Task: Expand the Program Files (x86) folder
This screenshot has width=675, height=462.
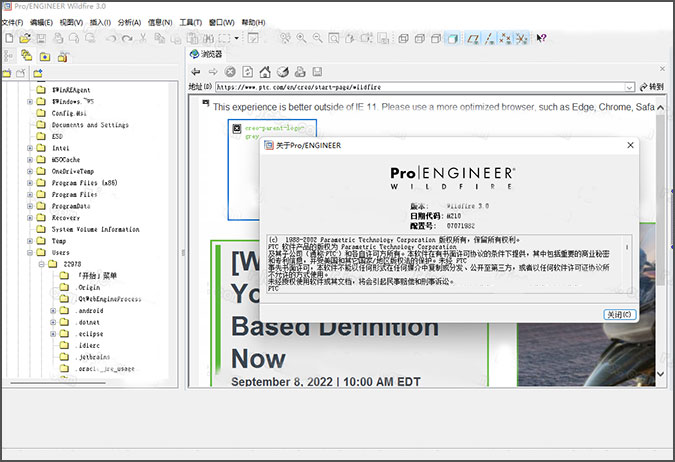Action: click(x=30, y=183)
